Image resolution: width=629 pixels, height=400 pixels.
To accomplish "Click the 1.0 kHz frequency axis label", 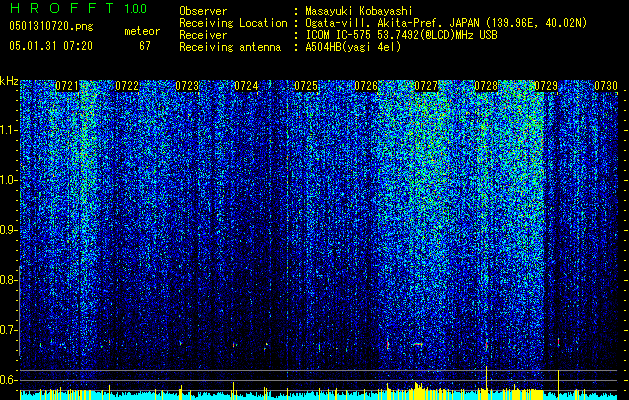I will (9, 181).
